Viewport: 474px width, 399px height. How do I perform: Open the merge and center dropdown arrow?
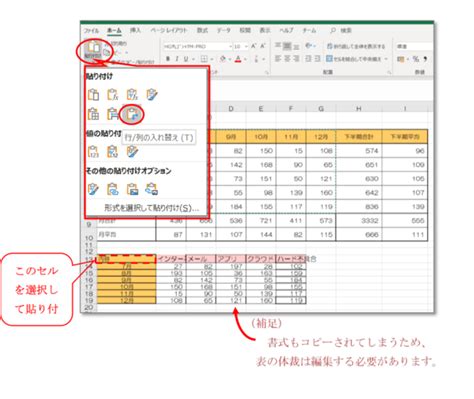[x=386, y=59]
